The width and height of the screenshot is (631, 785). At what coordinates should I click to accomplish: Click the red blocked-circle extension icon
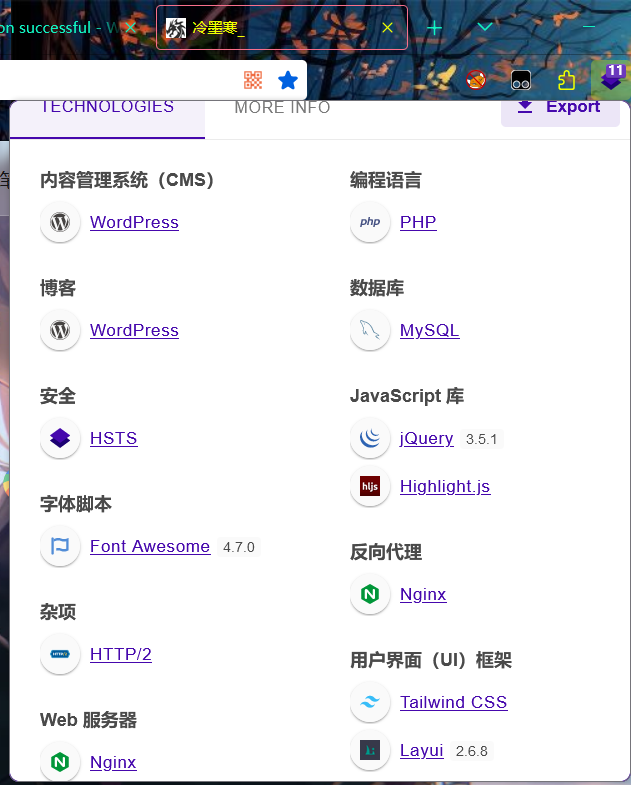(x=476, y=80)
